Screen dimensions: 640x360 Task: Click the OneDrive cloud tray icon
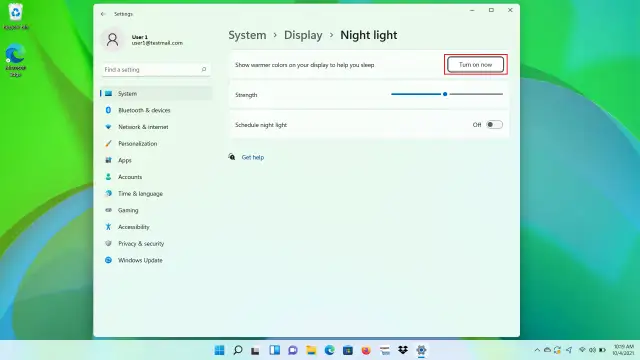[547, 350]
